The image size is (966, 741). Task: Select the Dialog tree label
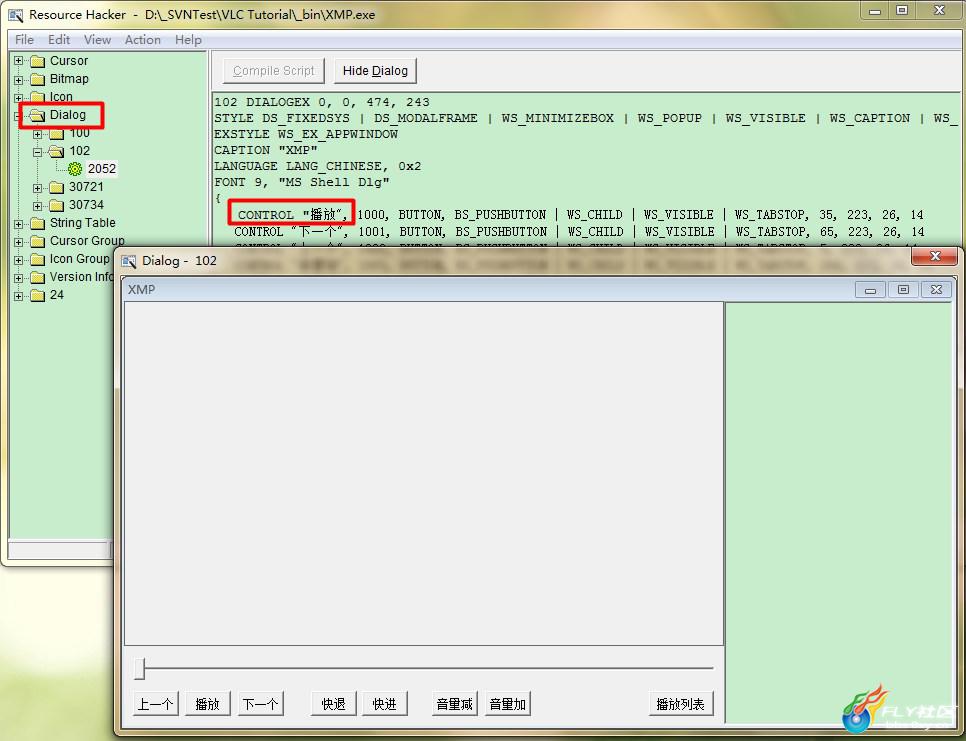point(68,115)
